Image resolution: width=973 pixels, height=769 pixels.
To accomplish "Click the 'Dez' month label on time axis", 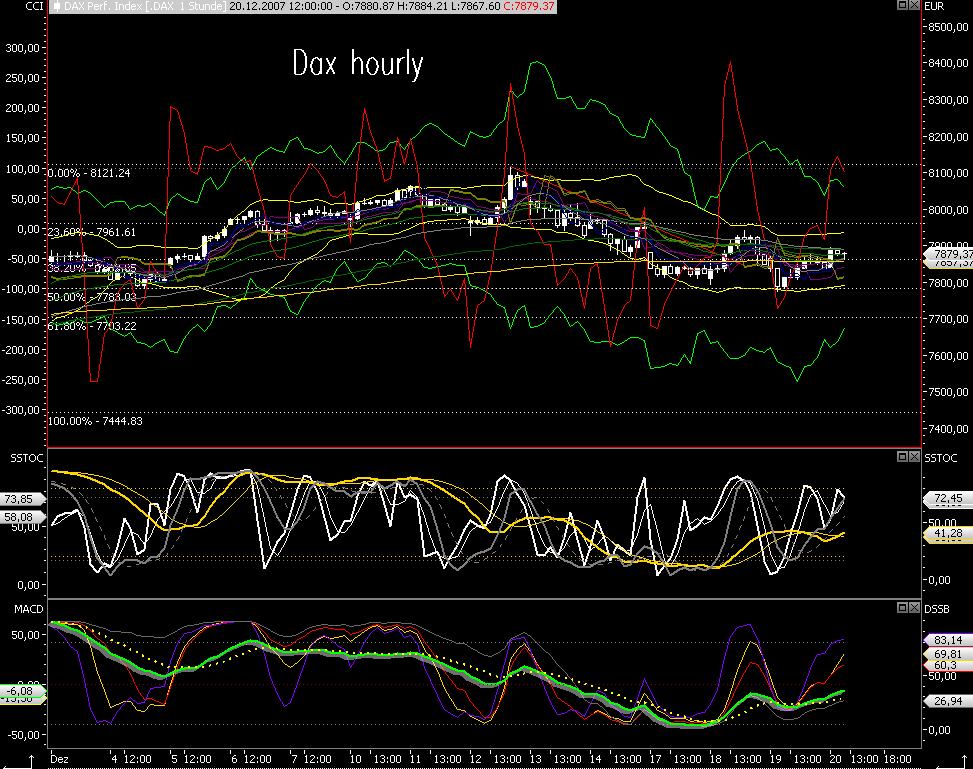I will click(x=60, y=758).
